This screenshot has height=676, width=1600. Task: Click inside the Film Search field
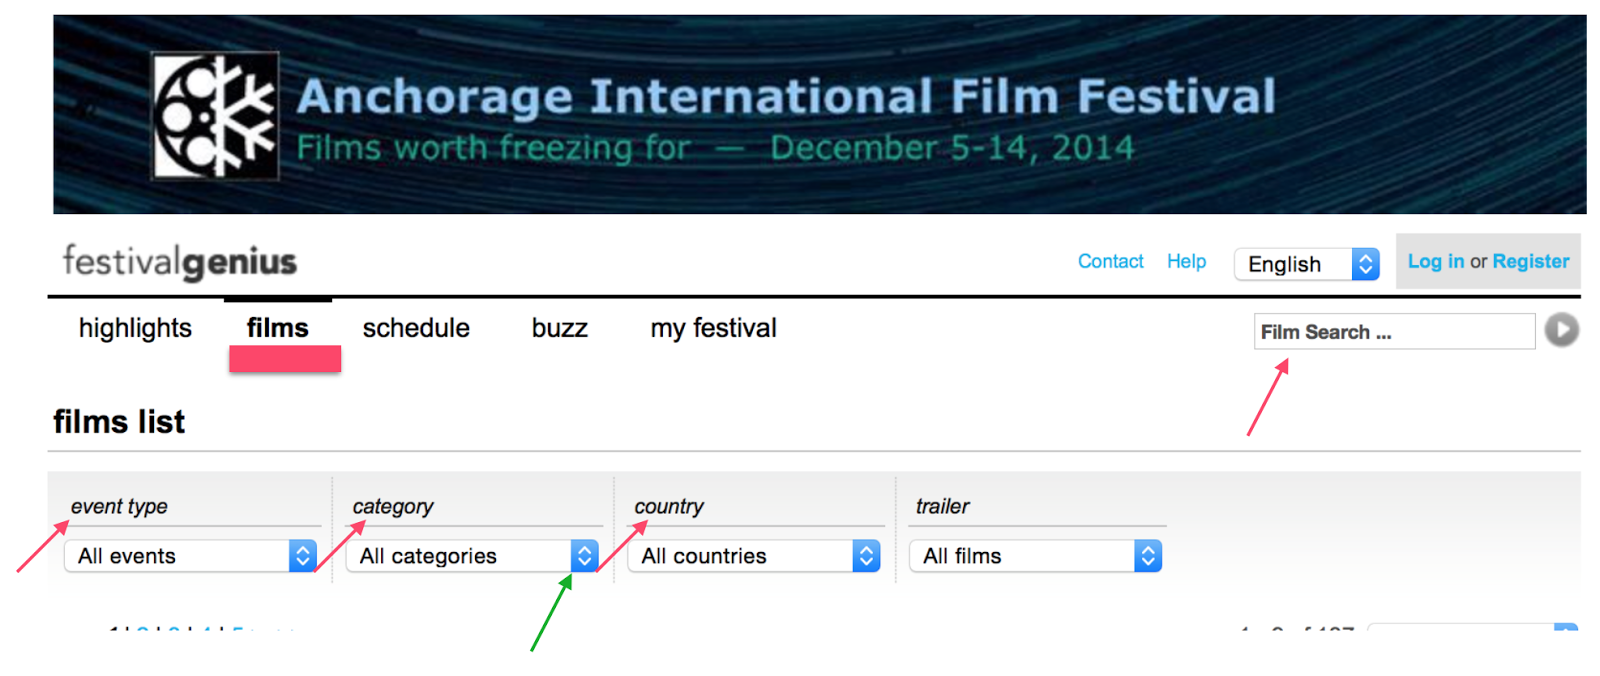tap(1394, 331)
